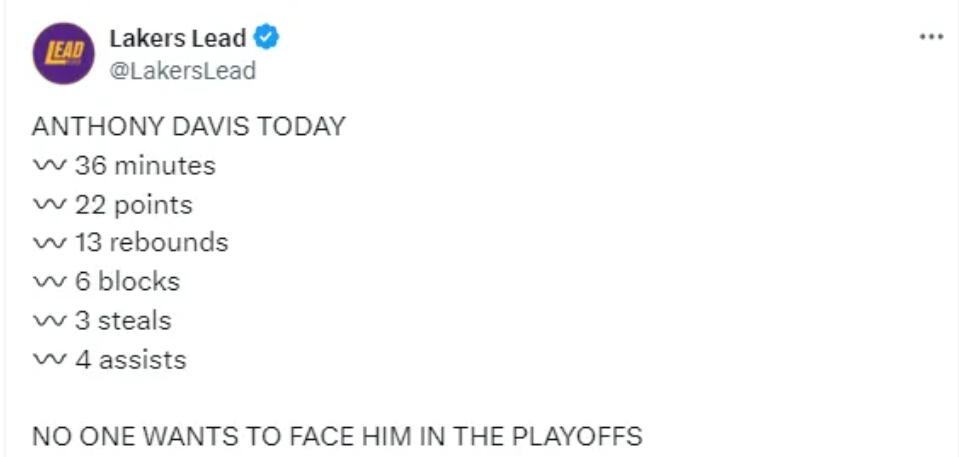Click the wavy emoji beside 4 assists

(50, 360)
